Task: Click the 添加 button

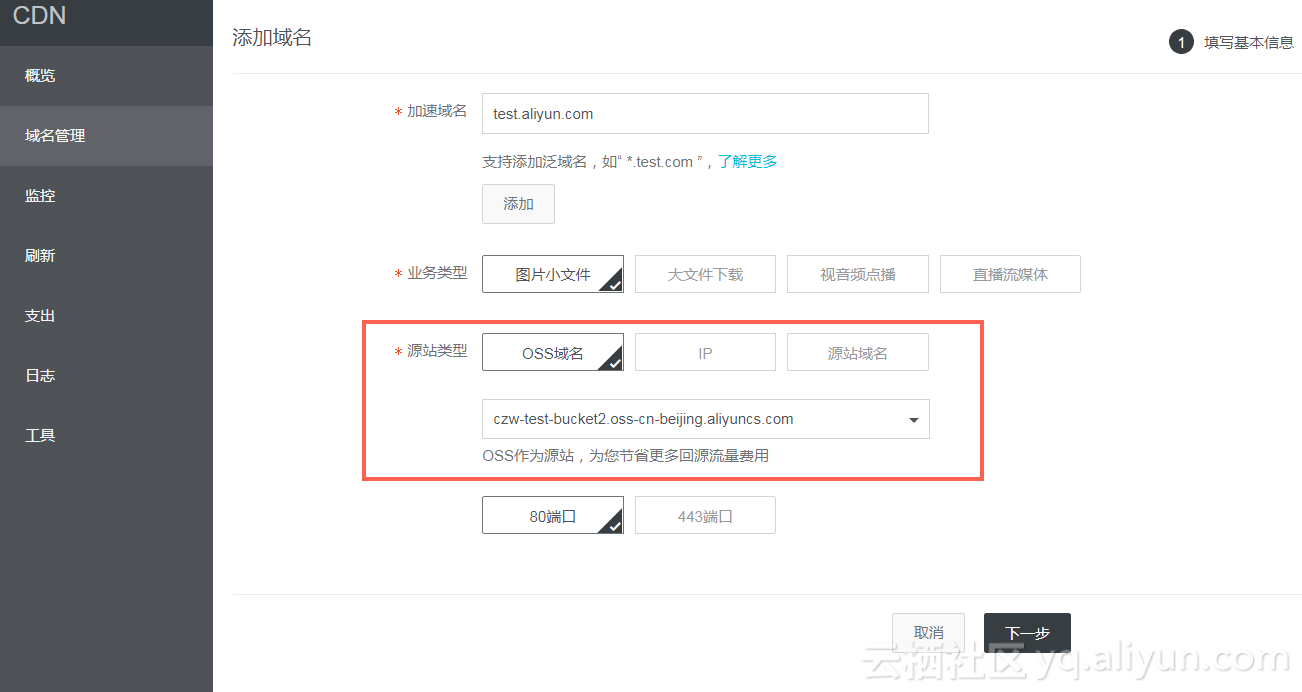Action: (x=518, y=204)
